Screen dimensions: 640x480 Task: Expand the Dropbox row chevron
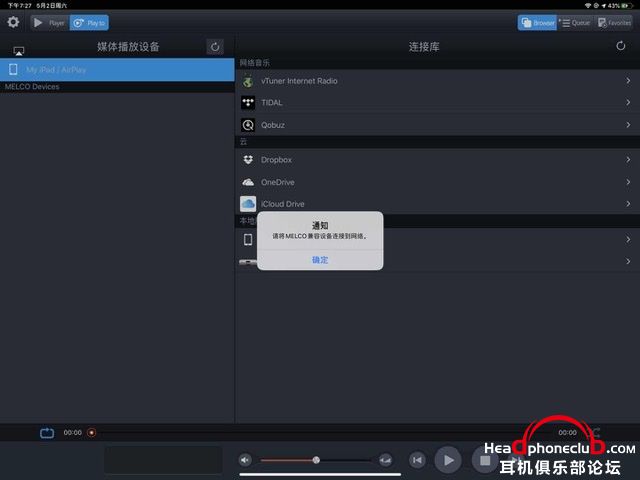click(628, 160)
